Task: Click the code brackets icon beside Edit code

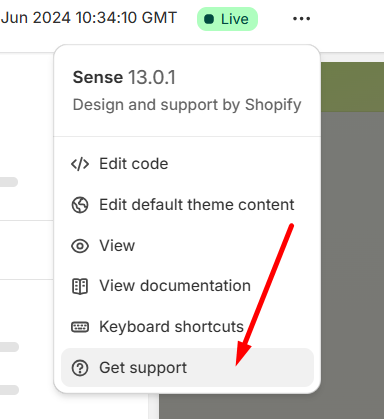Action: (80, 164)
